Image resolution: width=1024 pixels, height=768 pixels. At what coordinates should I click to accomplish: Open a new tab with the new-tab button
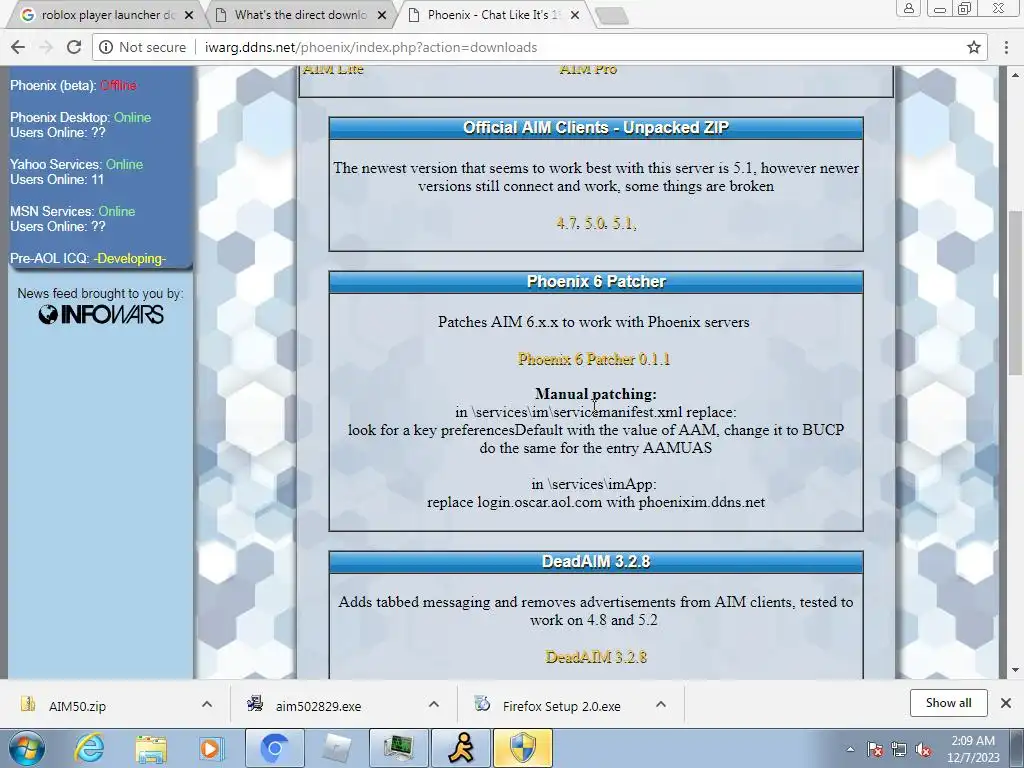[x=613, y=16]
